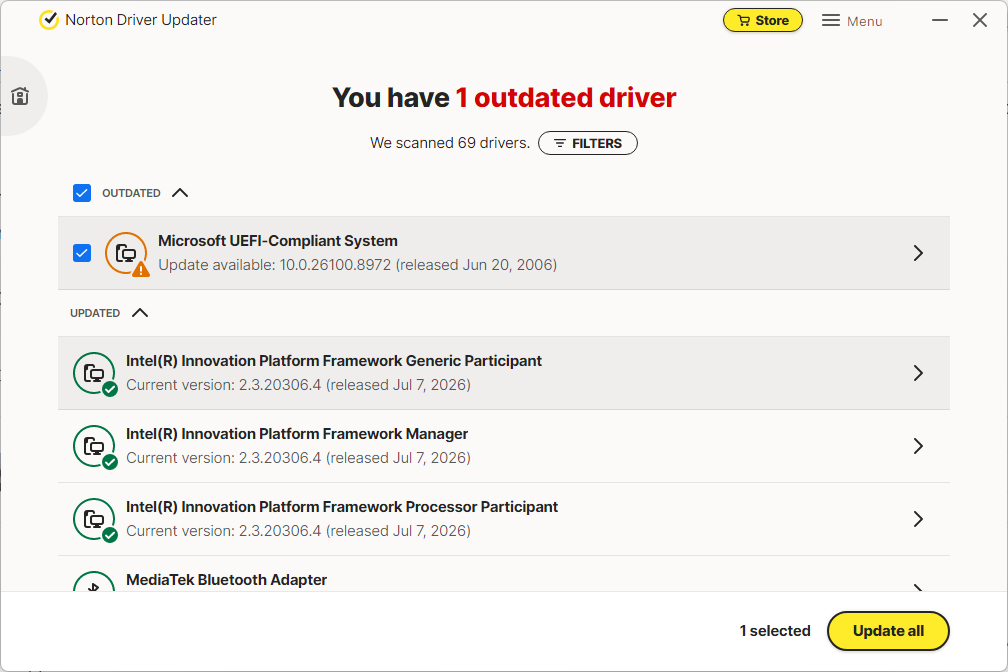Click We scanned 69 drivers text
Image resolution: width=1008 pixels, height=672 pixels.
[x=450, y=143]
